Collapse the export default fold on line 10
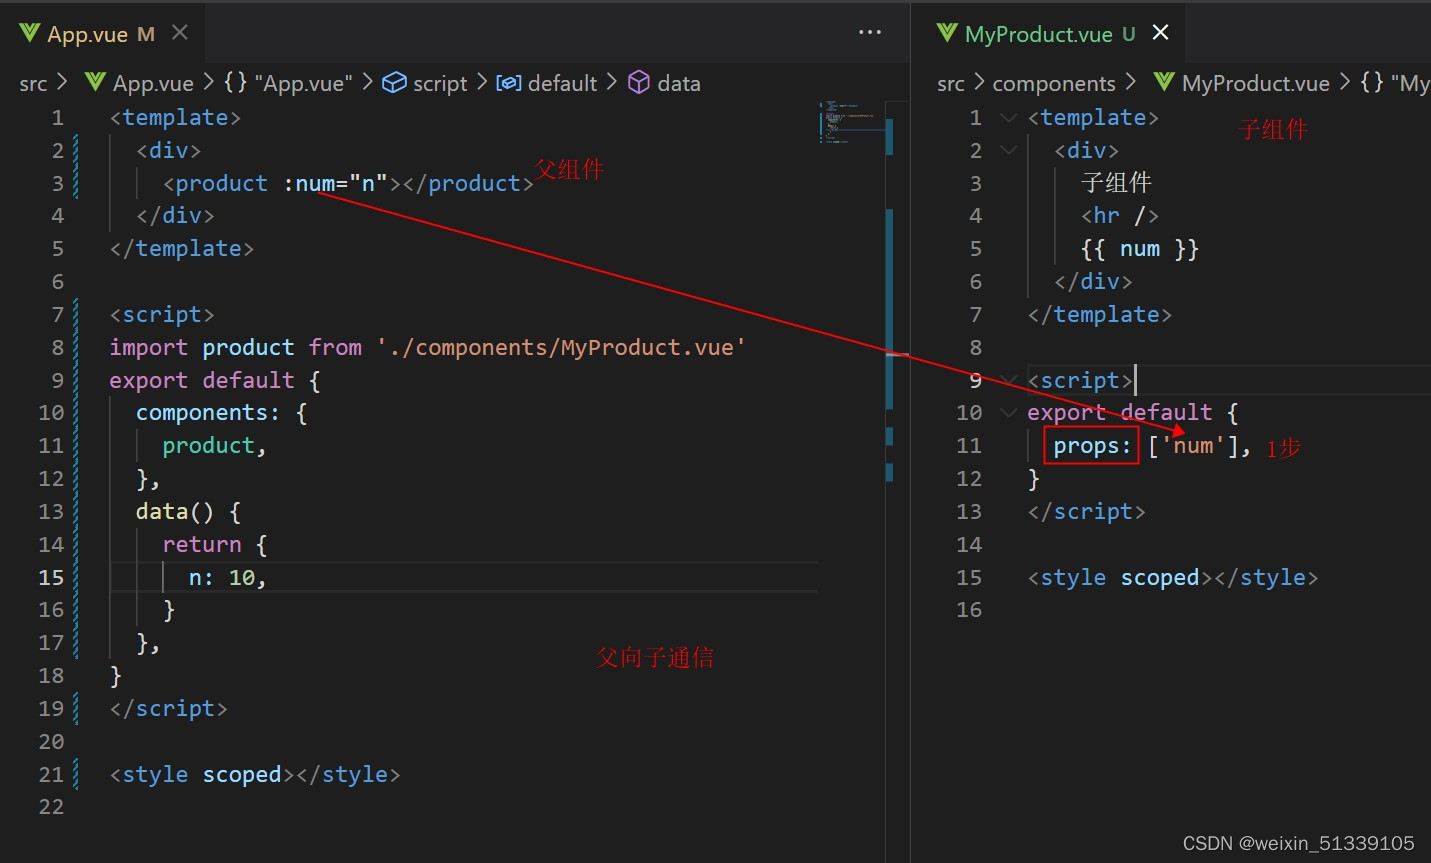 coord(1008,413)
